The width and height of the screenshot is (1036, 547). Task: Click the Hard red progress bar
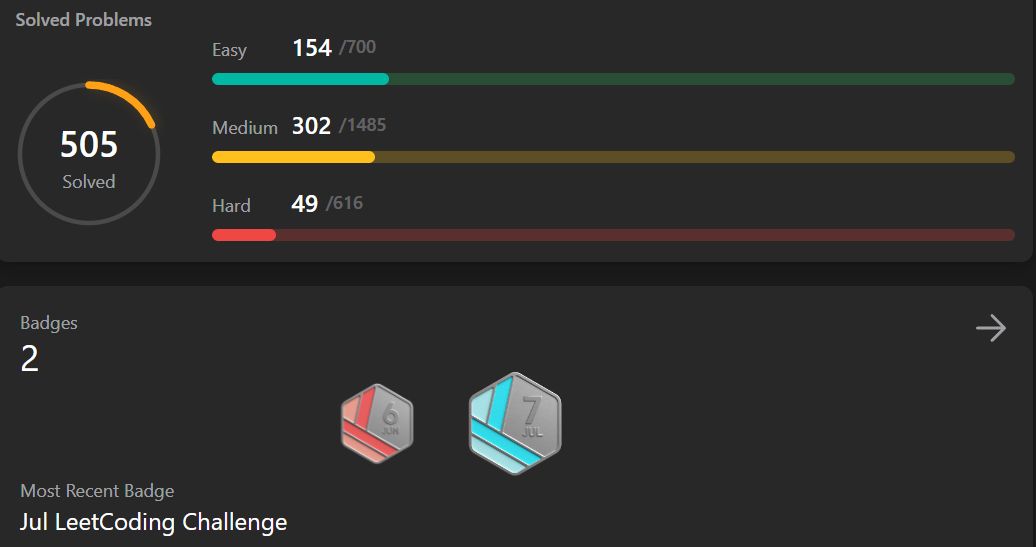(x=613, y=235)
